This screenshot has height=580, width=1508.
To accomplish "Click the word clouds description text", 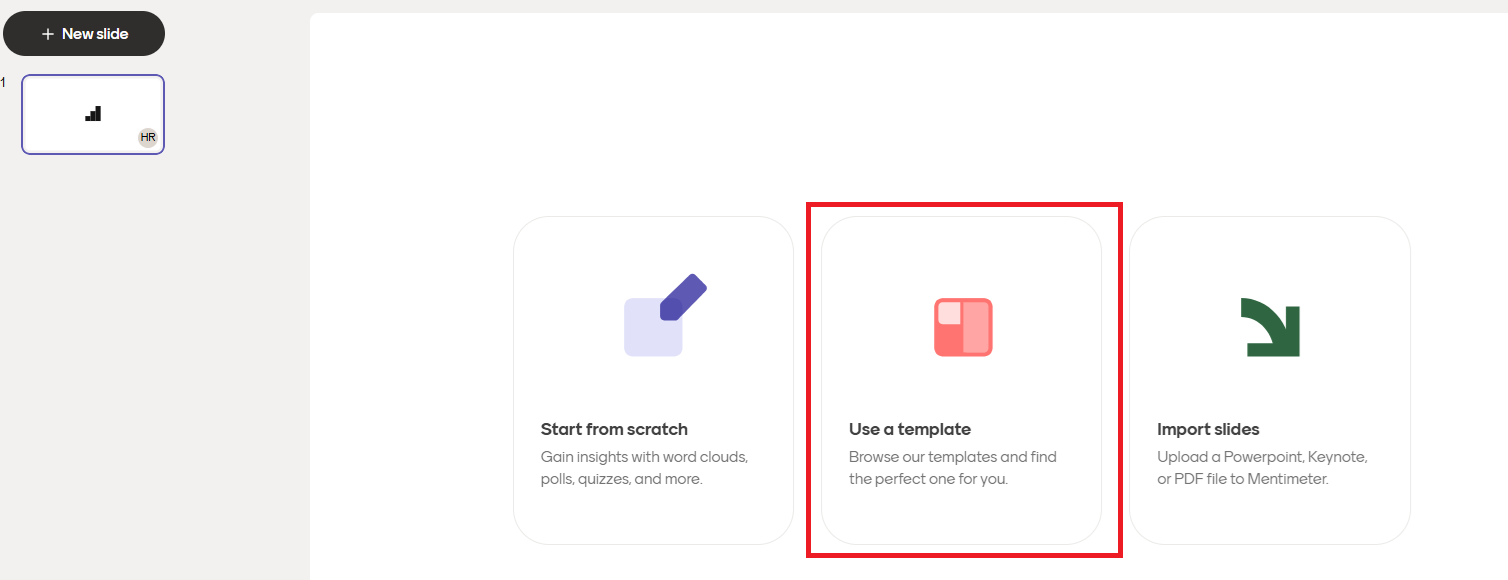I will pyautogui.click(x=644, y=468).
